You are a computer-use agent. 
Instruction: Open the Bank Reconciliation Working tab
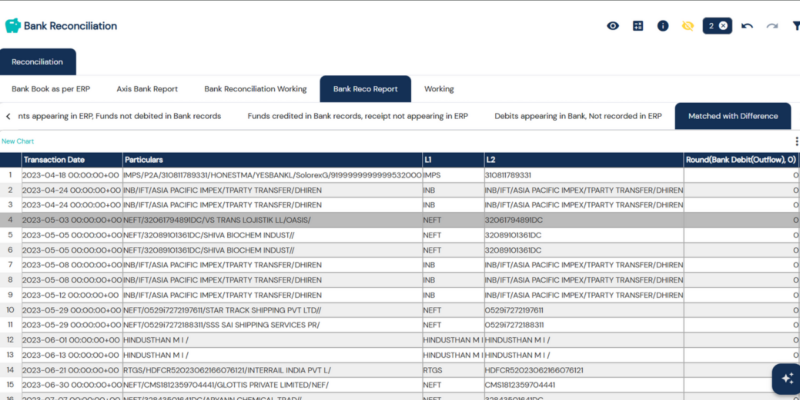pos(255,89)
